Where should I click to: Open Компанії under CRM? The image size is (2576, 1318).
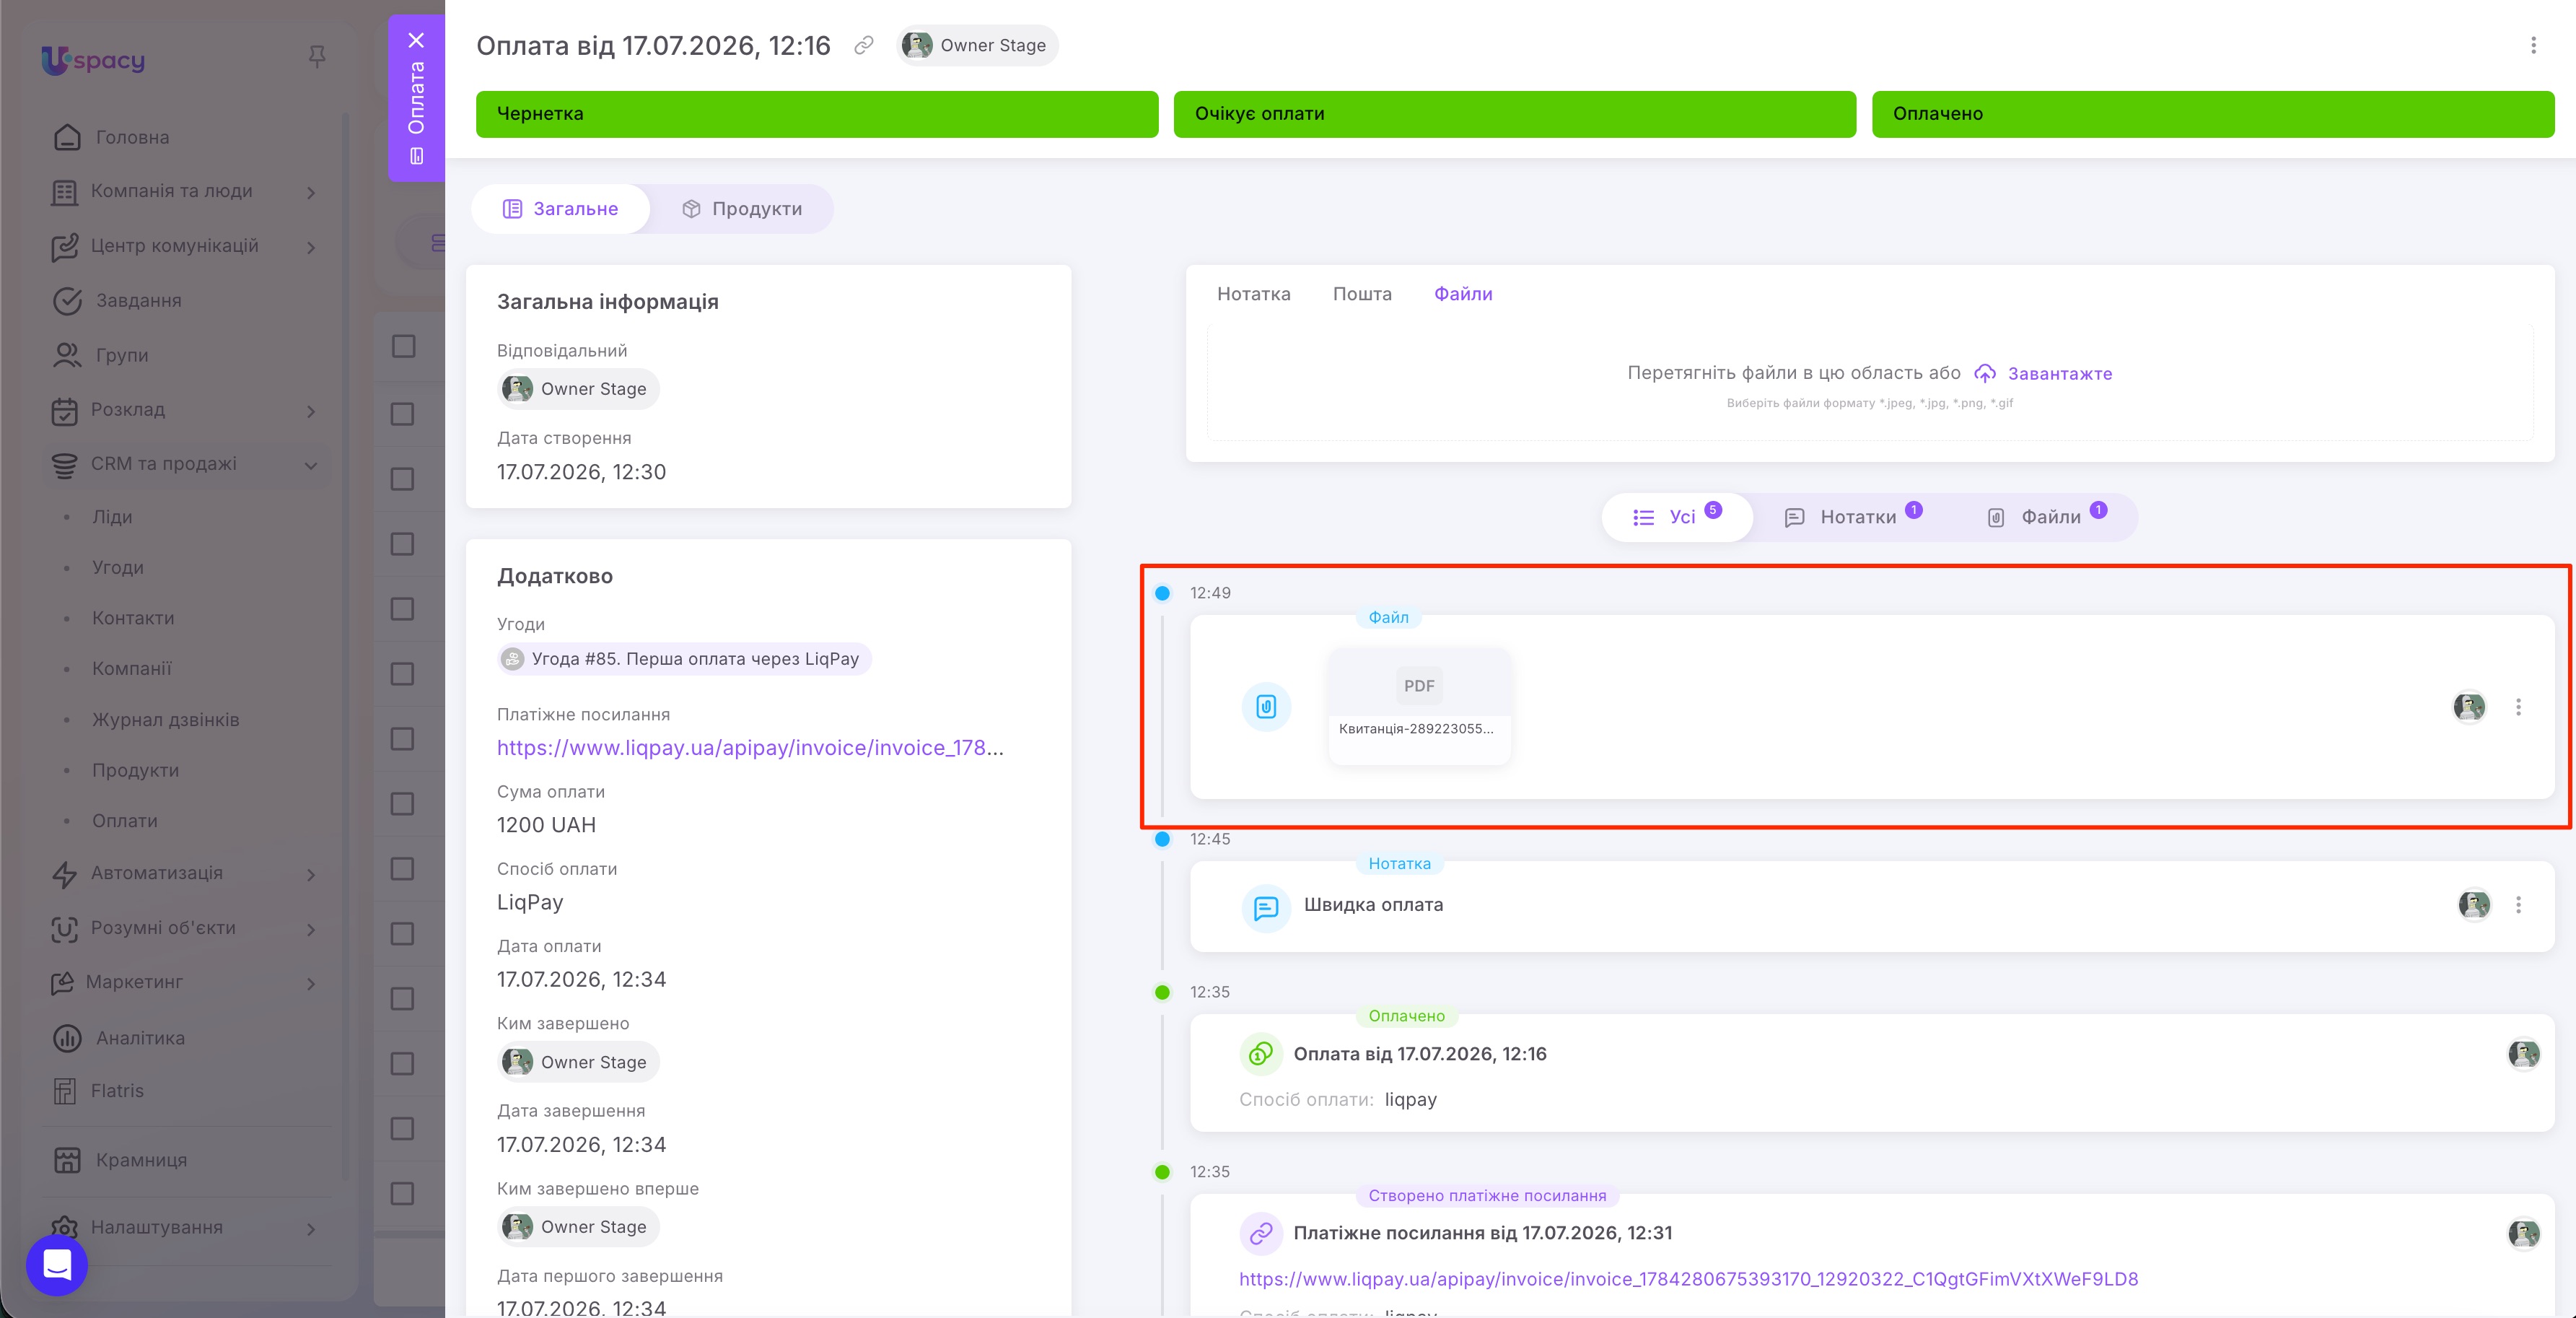point(132,668)
